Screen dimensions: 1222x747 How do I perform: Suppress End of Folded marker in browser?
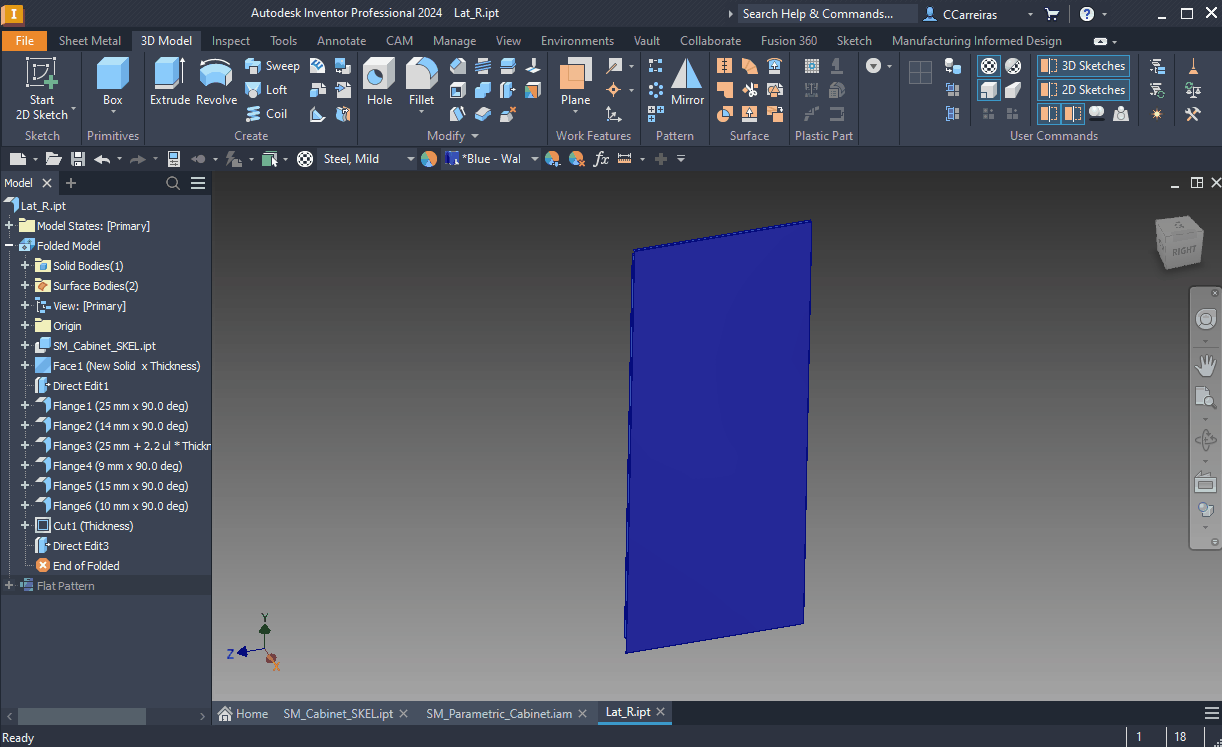point(87,565)
